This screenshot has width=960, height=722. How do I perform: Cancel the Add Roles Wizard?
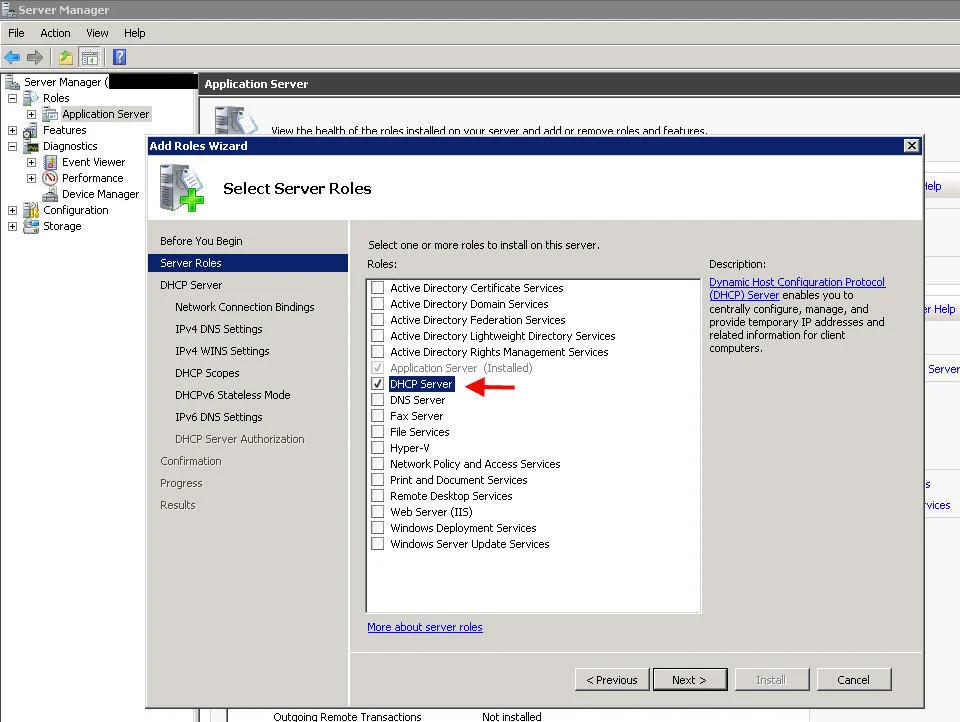point(853,680)
